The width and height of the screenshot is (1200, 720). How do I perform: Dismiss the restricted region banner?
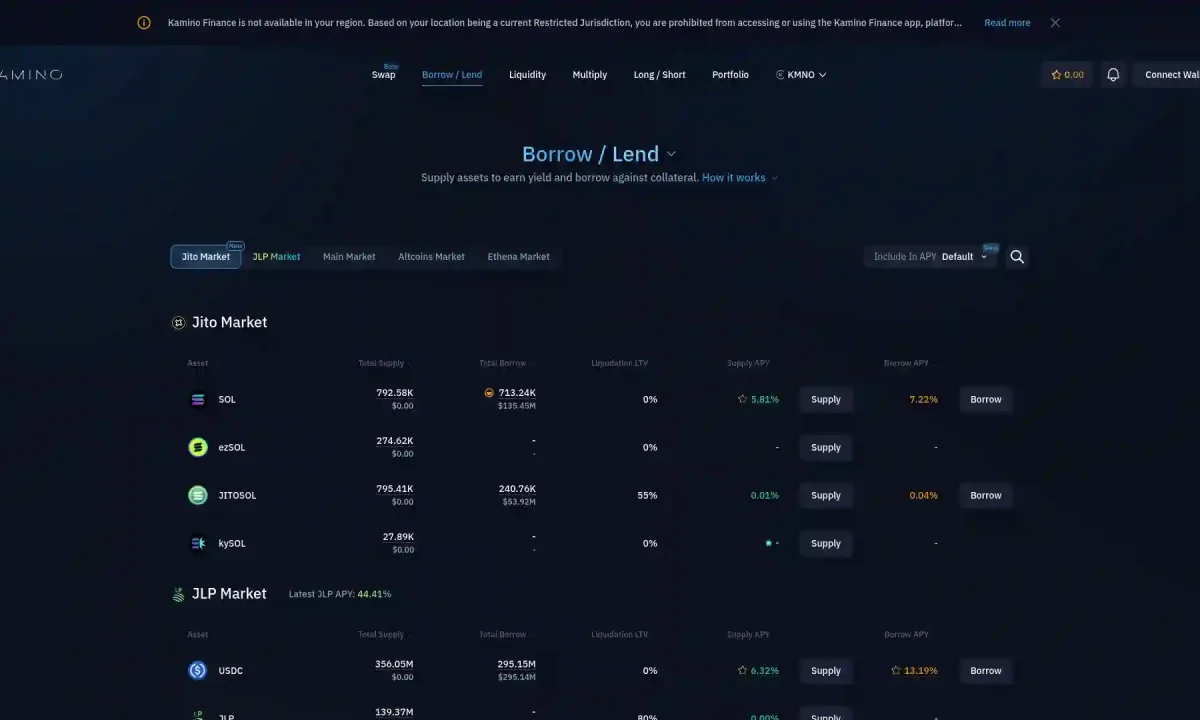pyautogui.click(x=1055, y=23)
